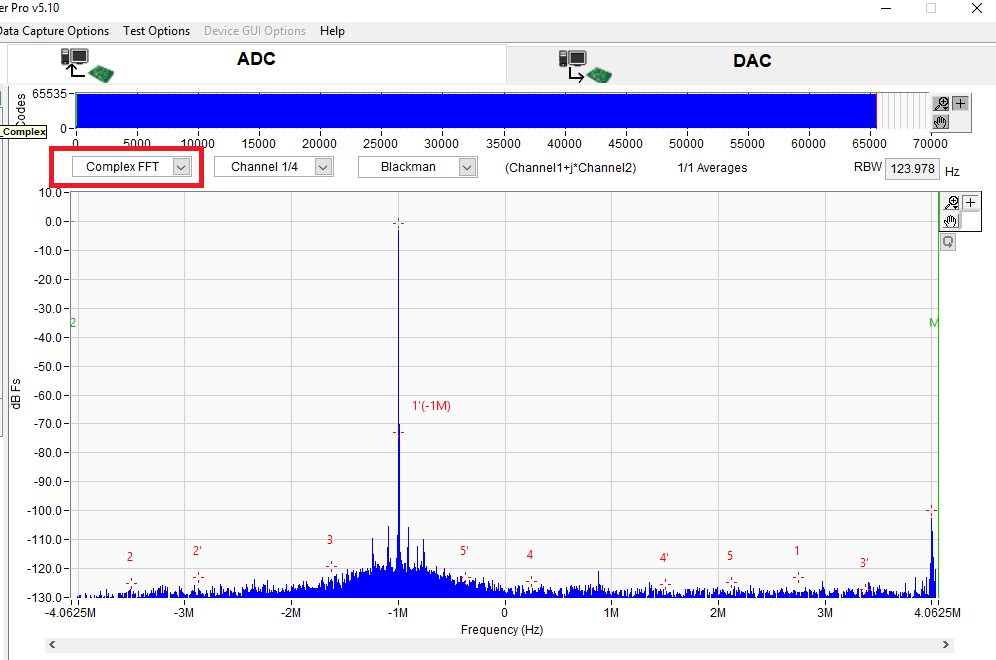The height and width of the screenshot is (660, 996).
Task: Click the undo zoom icon below the FFT tools
Action: click(948, 241)
